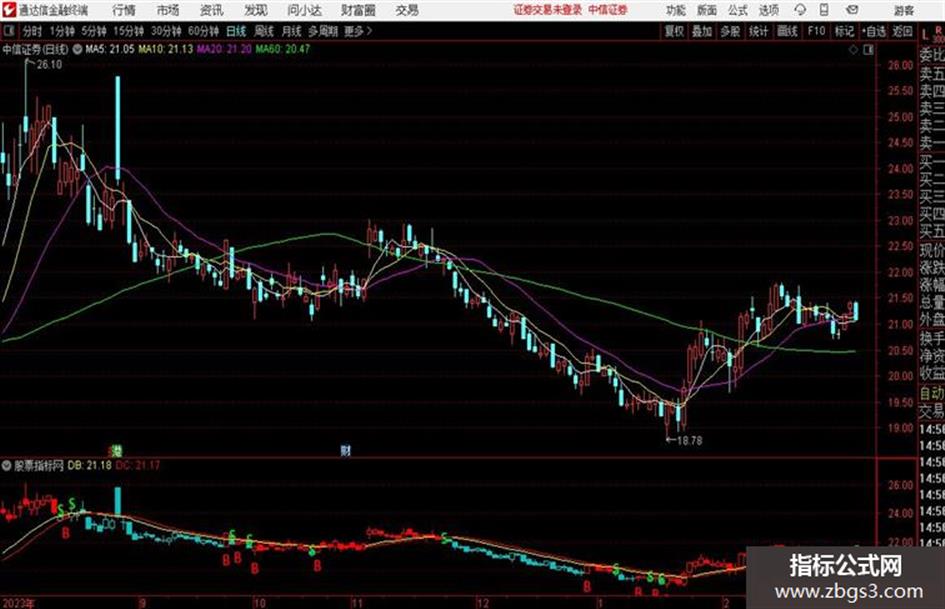The height and width of the screenshot is (609, 945).
Task: Click the R label at the right panel top
Action: 938,30
